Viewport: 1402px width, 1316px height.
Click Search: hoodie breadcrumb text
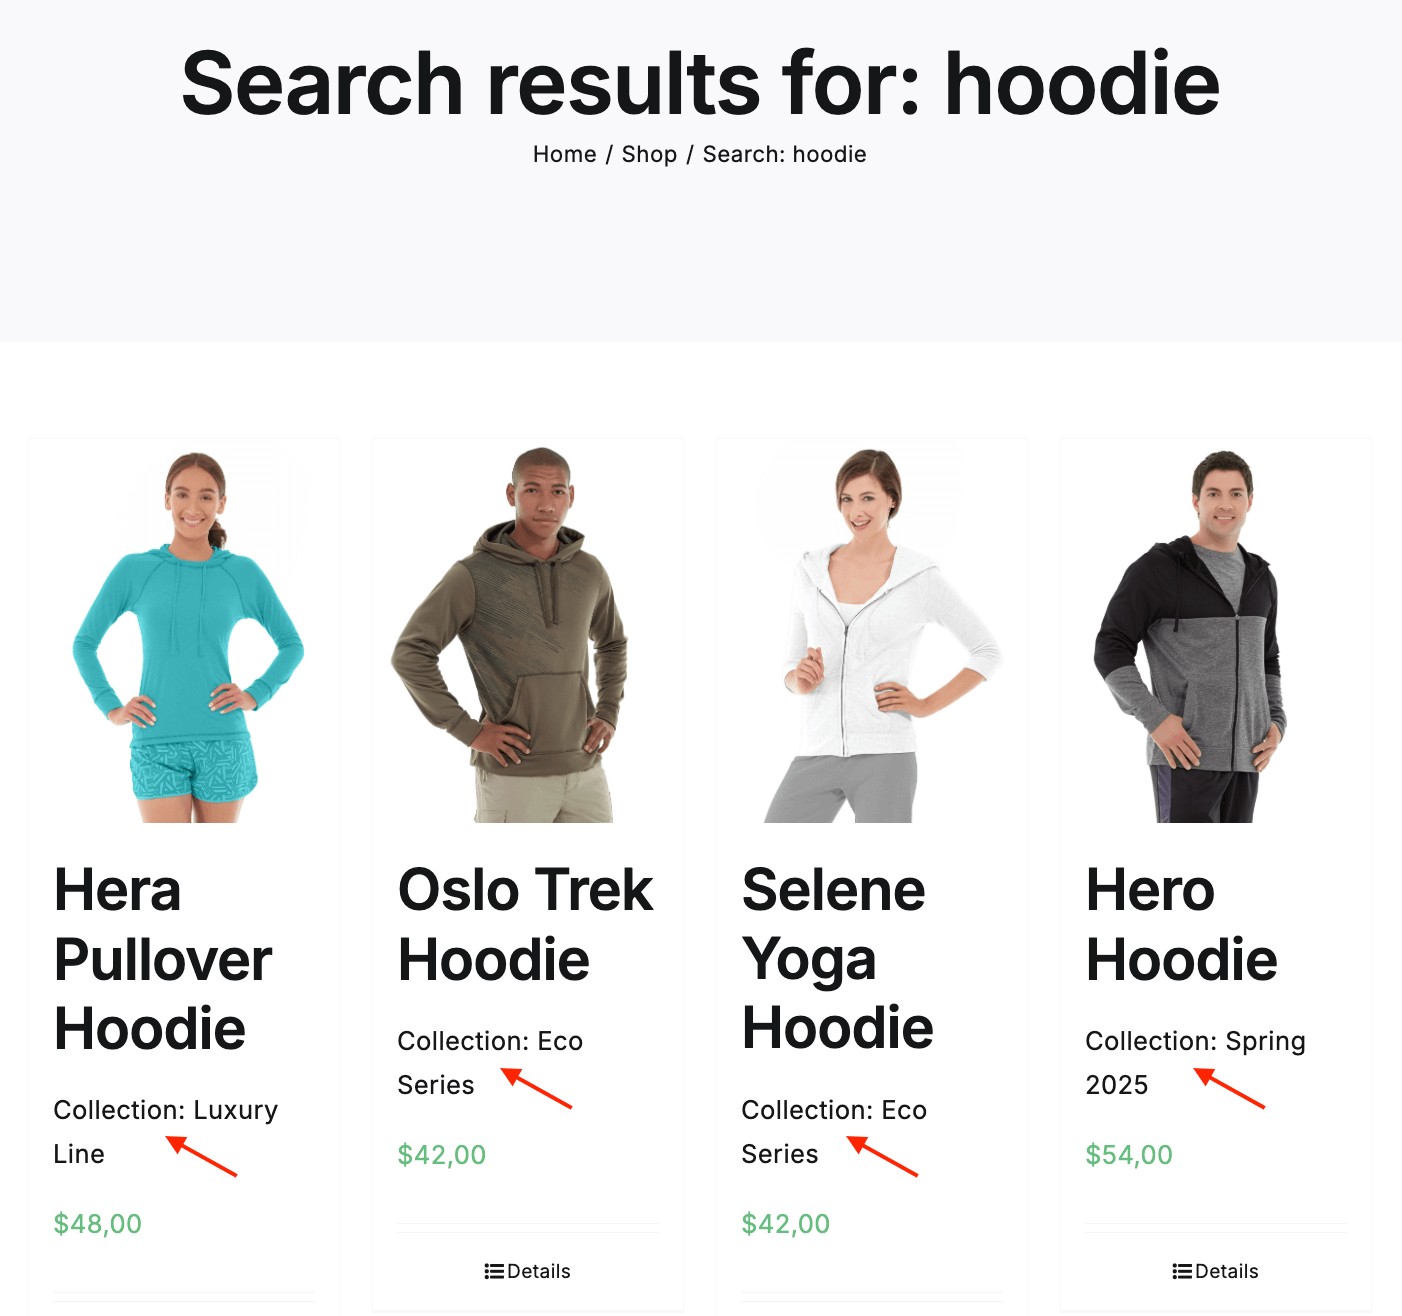pos(784,154)
